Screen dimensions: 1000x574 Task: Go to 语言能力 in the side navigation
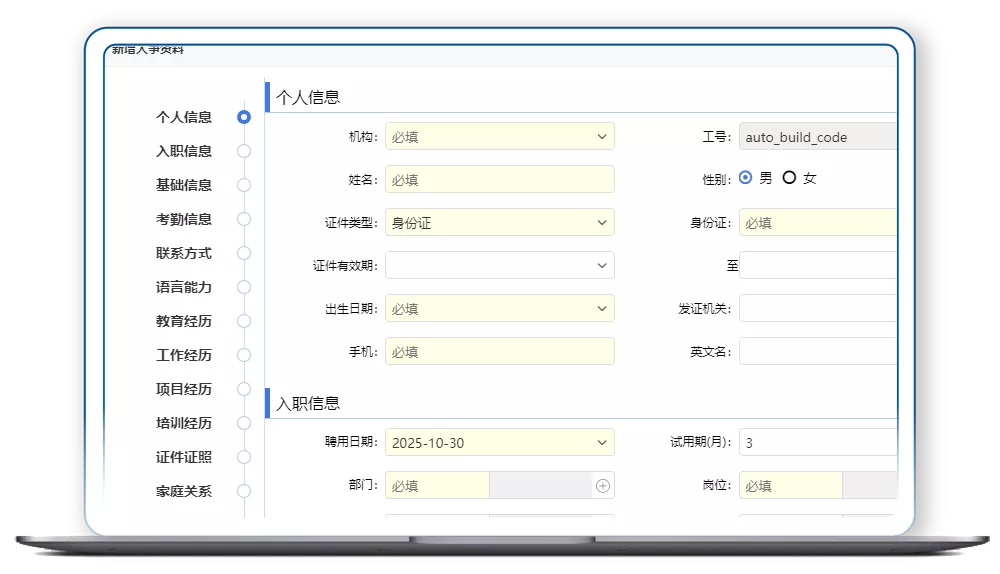184,287
